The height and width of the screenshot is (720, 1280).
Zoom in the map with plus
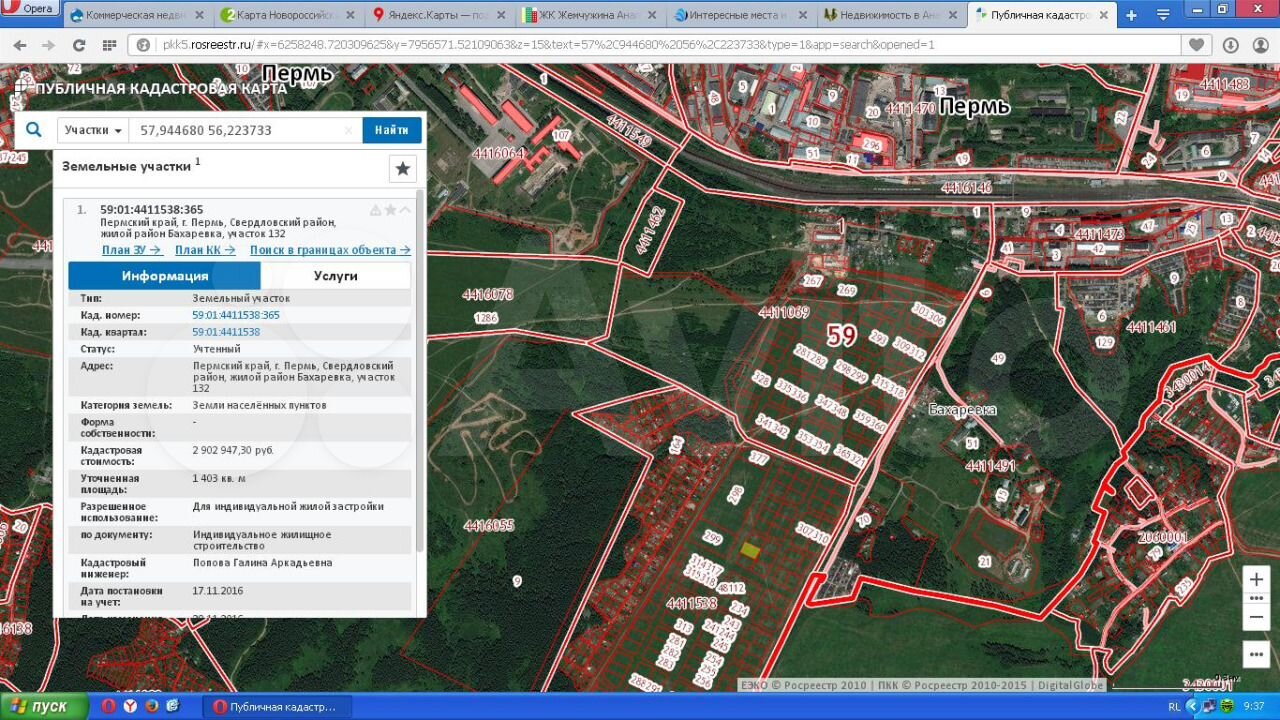click(1256, 580)
